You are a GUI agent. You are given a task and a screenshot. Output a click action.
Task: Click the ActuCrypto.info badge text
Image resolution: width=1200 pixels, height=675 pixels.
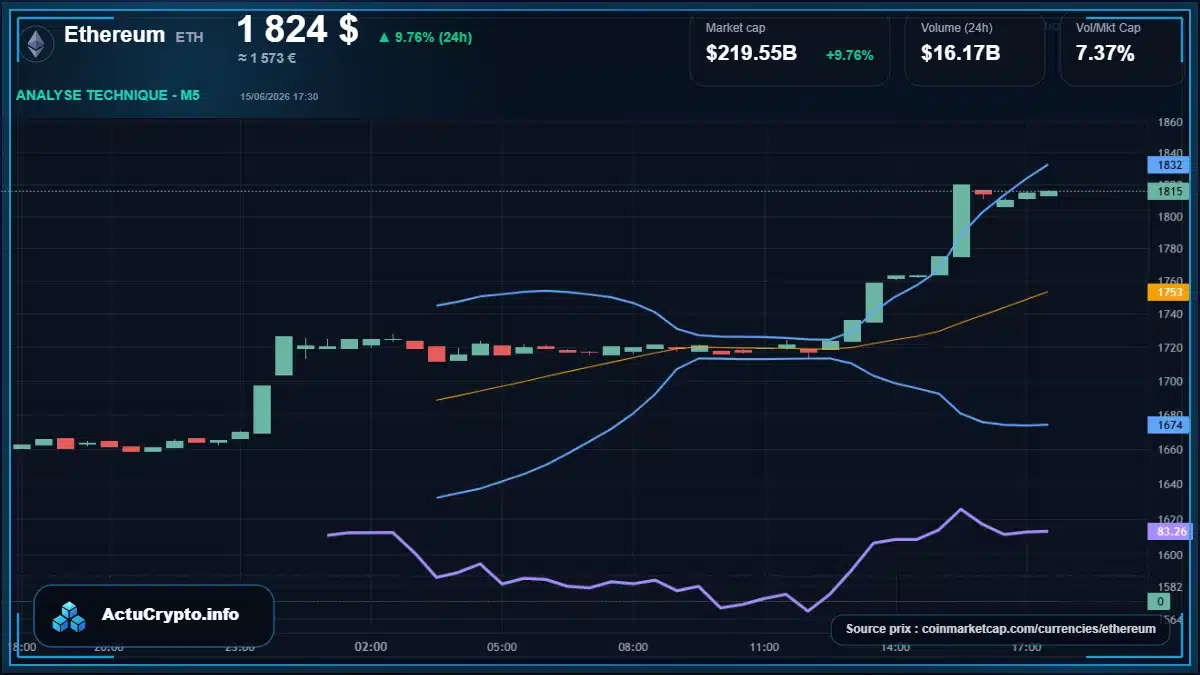[x=170, y=615]
